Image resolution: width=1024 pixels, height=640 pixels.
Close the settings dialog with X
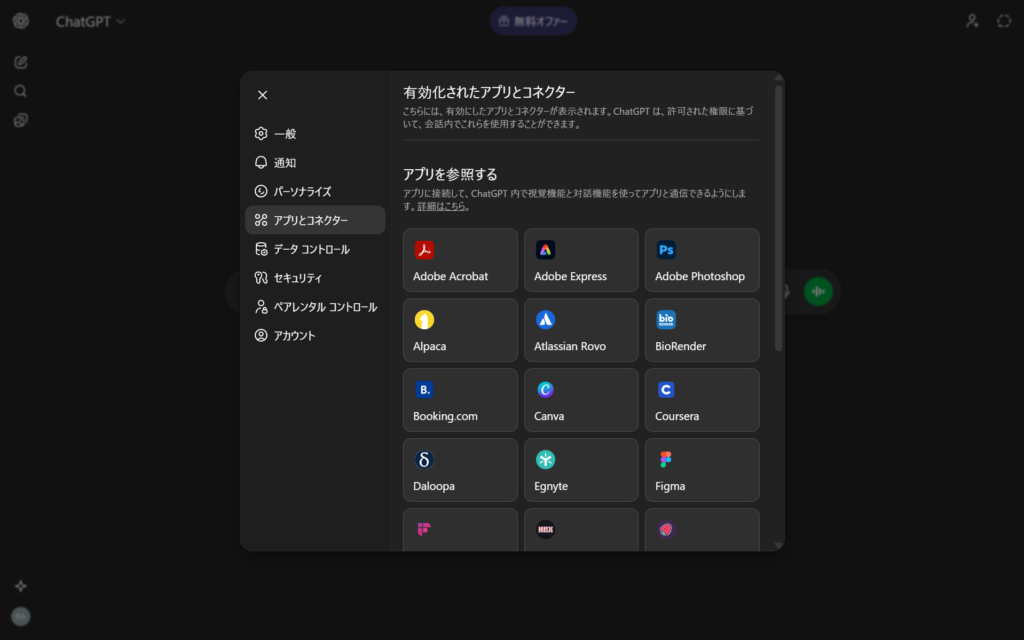click(262, 95)
